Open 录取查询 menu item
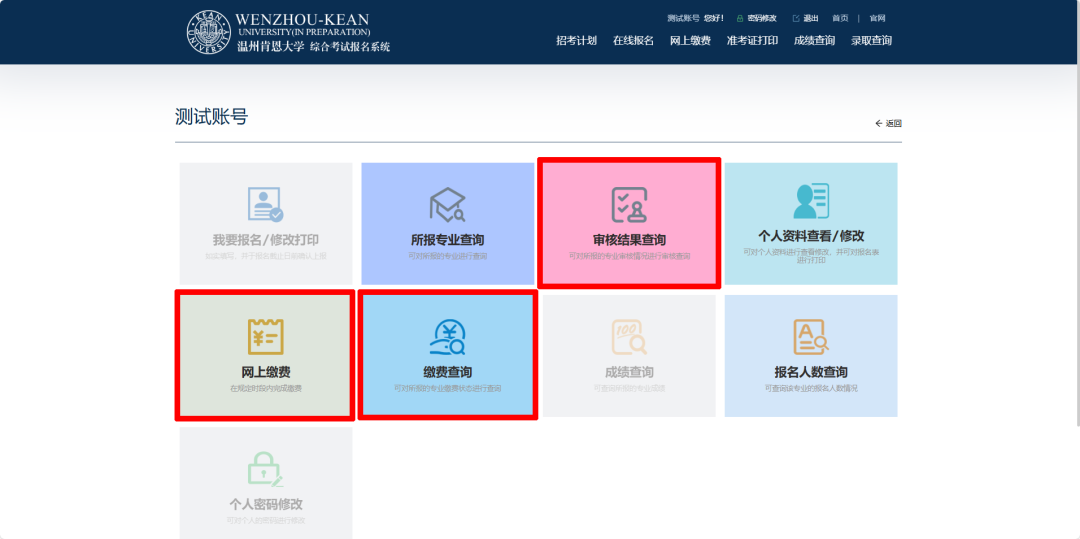This screenshot has height=539, width=1080. pos(871,41)
